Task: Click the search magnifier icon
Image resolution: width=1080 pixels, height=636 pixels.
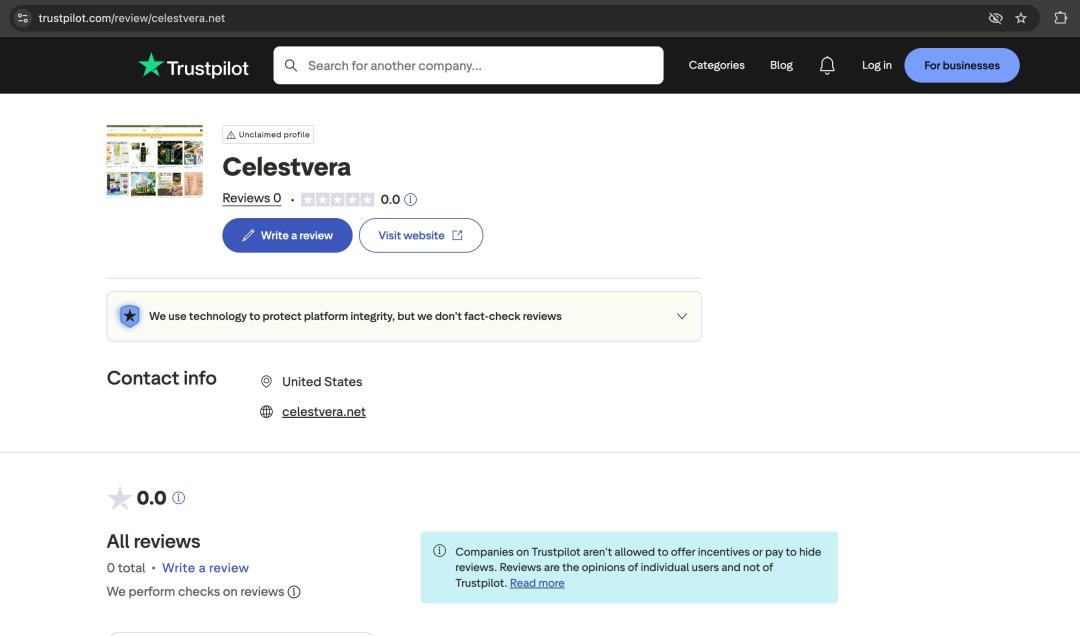Action: [291, 65]
